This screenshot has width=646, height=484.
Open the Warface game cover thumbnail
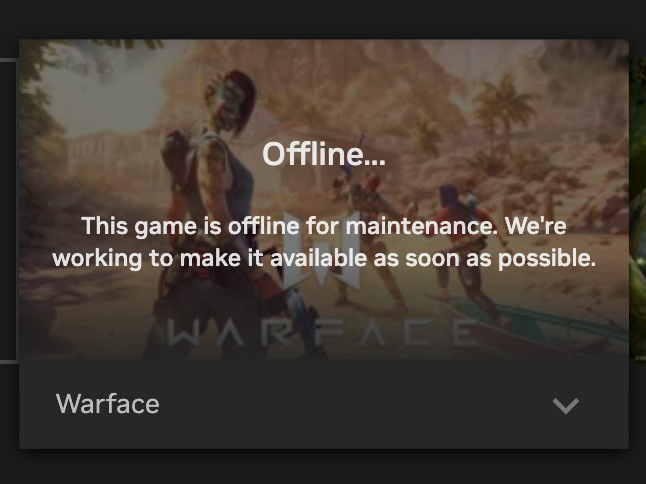click(324, 199)
